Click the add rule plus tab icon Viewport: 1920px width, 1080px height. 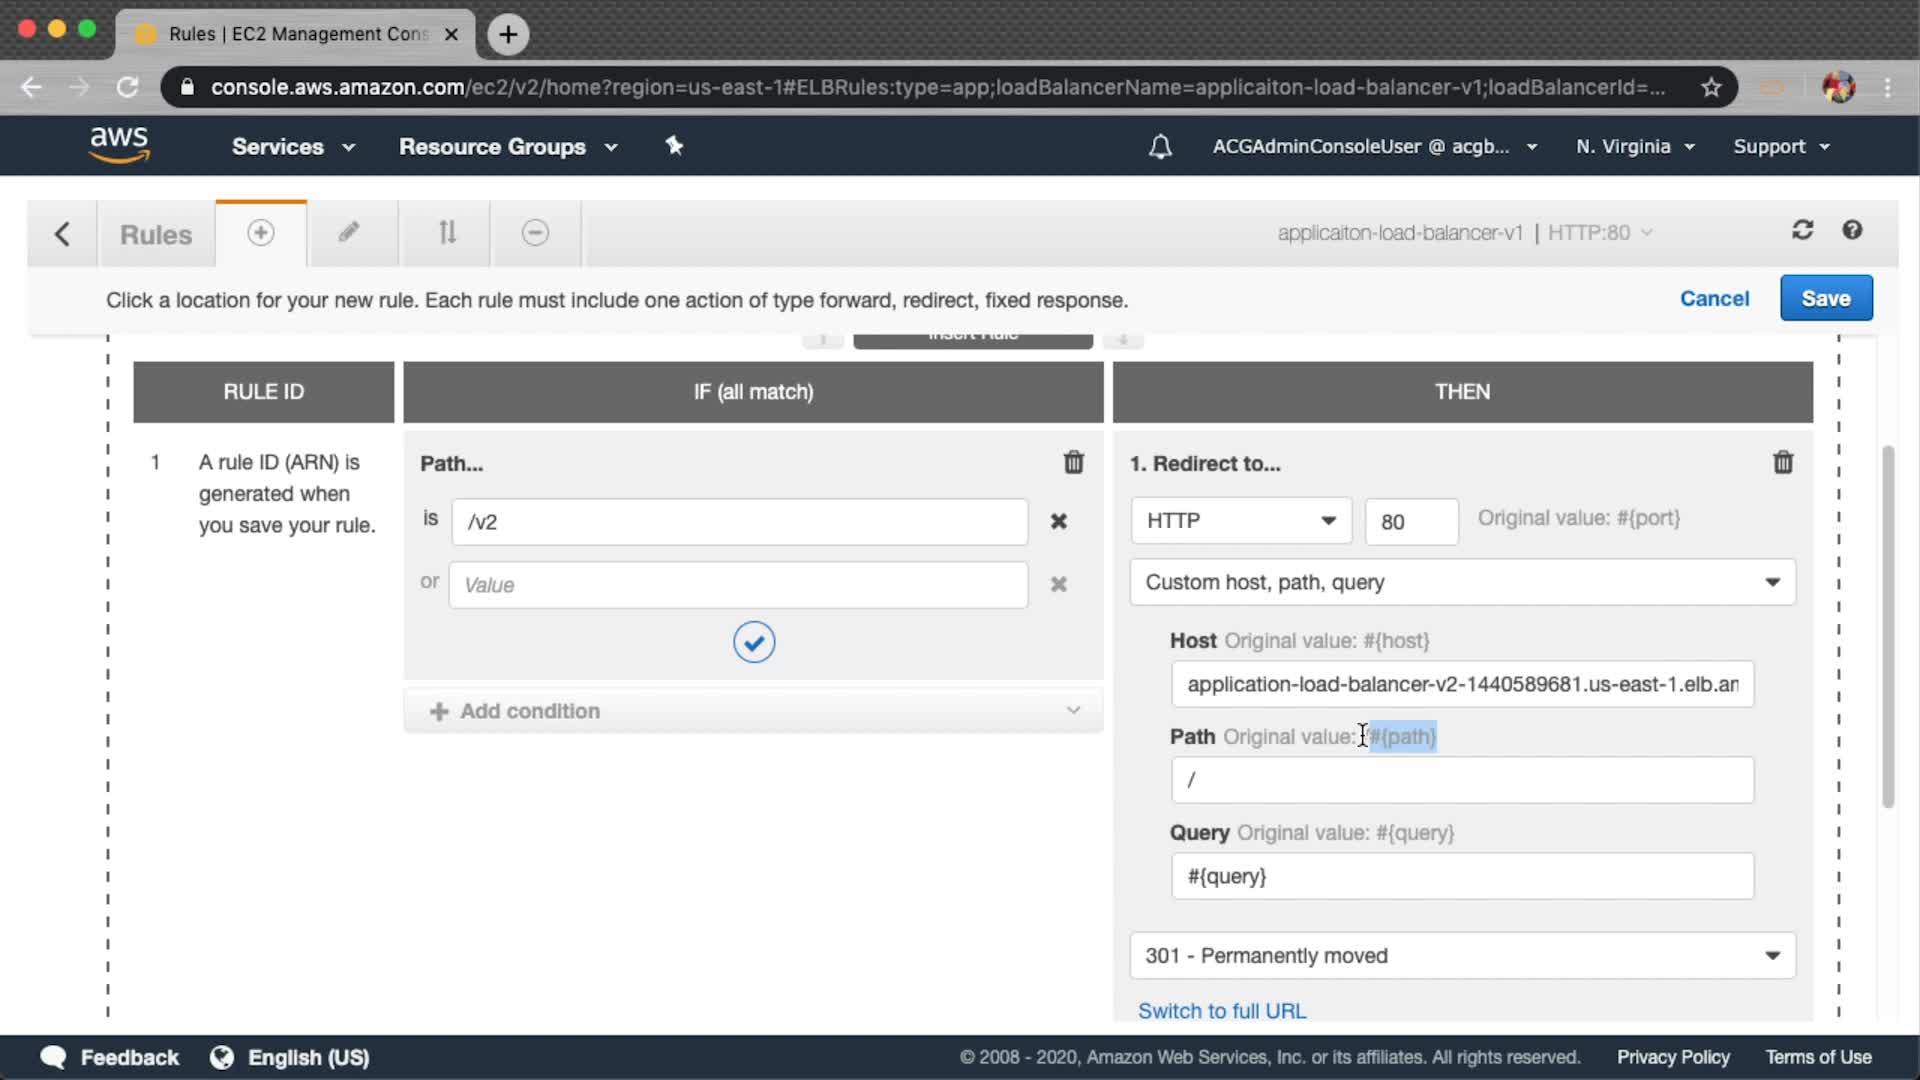[260, 233]
